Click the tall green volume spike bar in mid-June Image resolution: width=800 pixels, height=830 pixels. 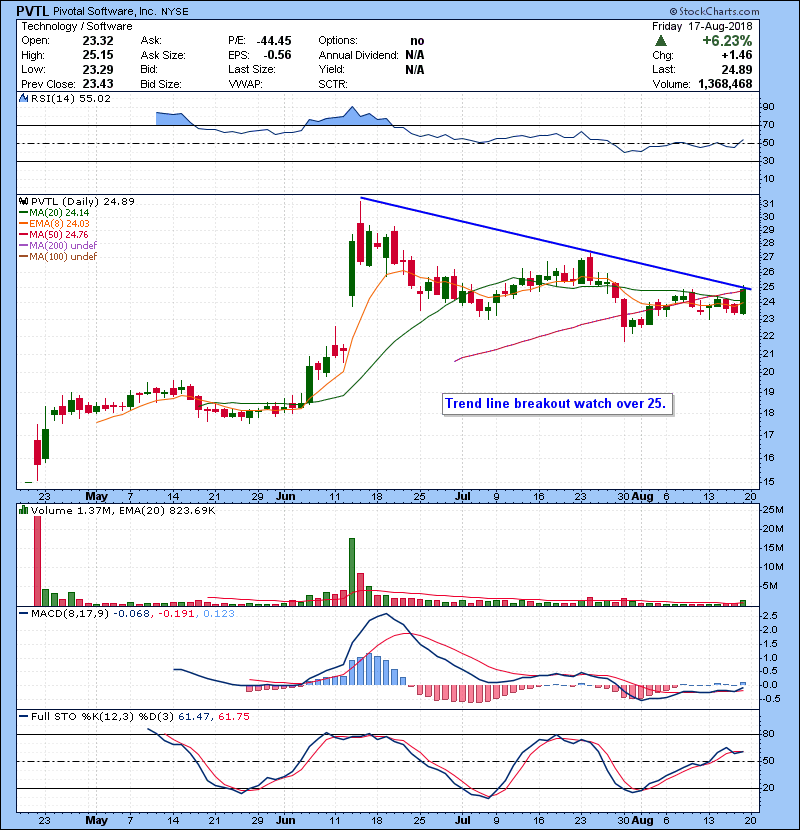click(x=352, y=572)
